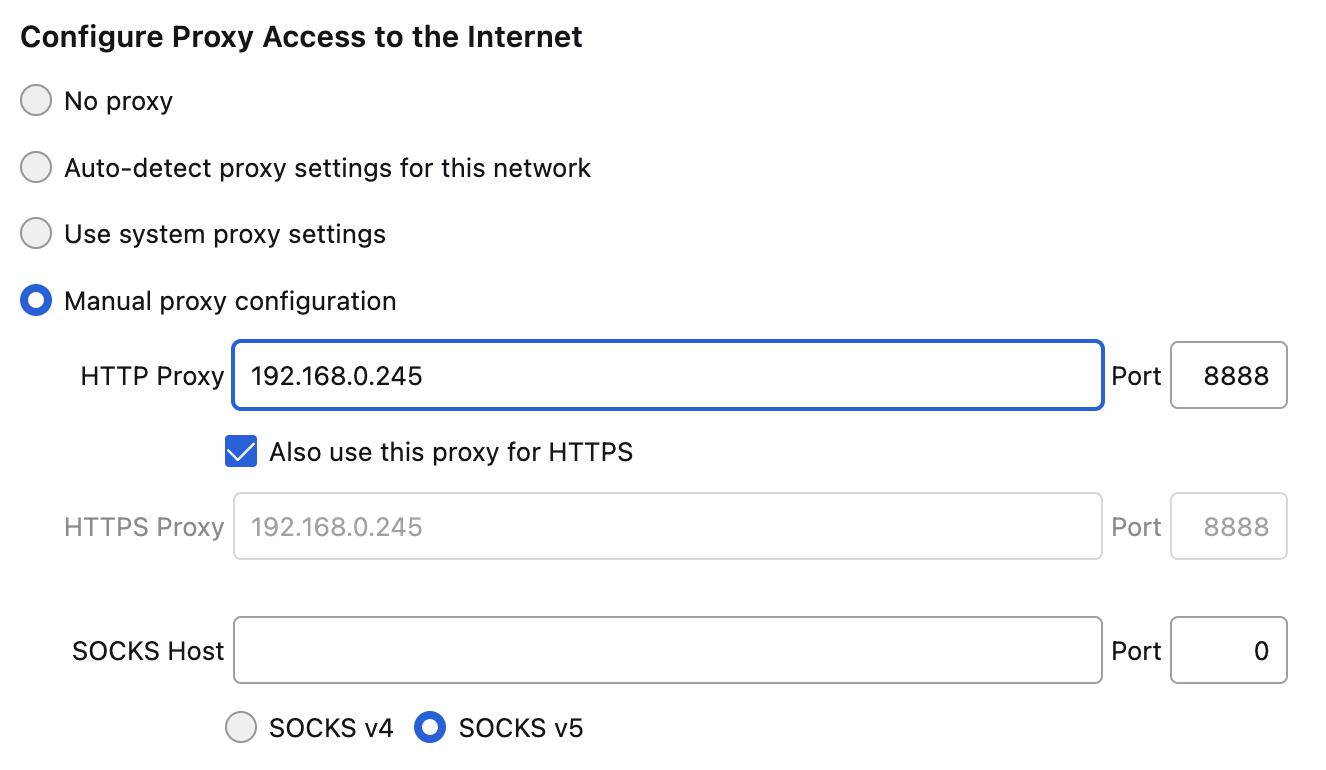Click the empty SOCKS Host field
The height and width of the screenshot is (770, 1326).
(x=667, y=650)
